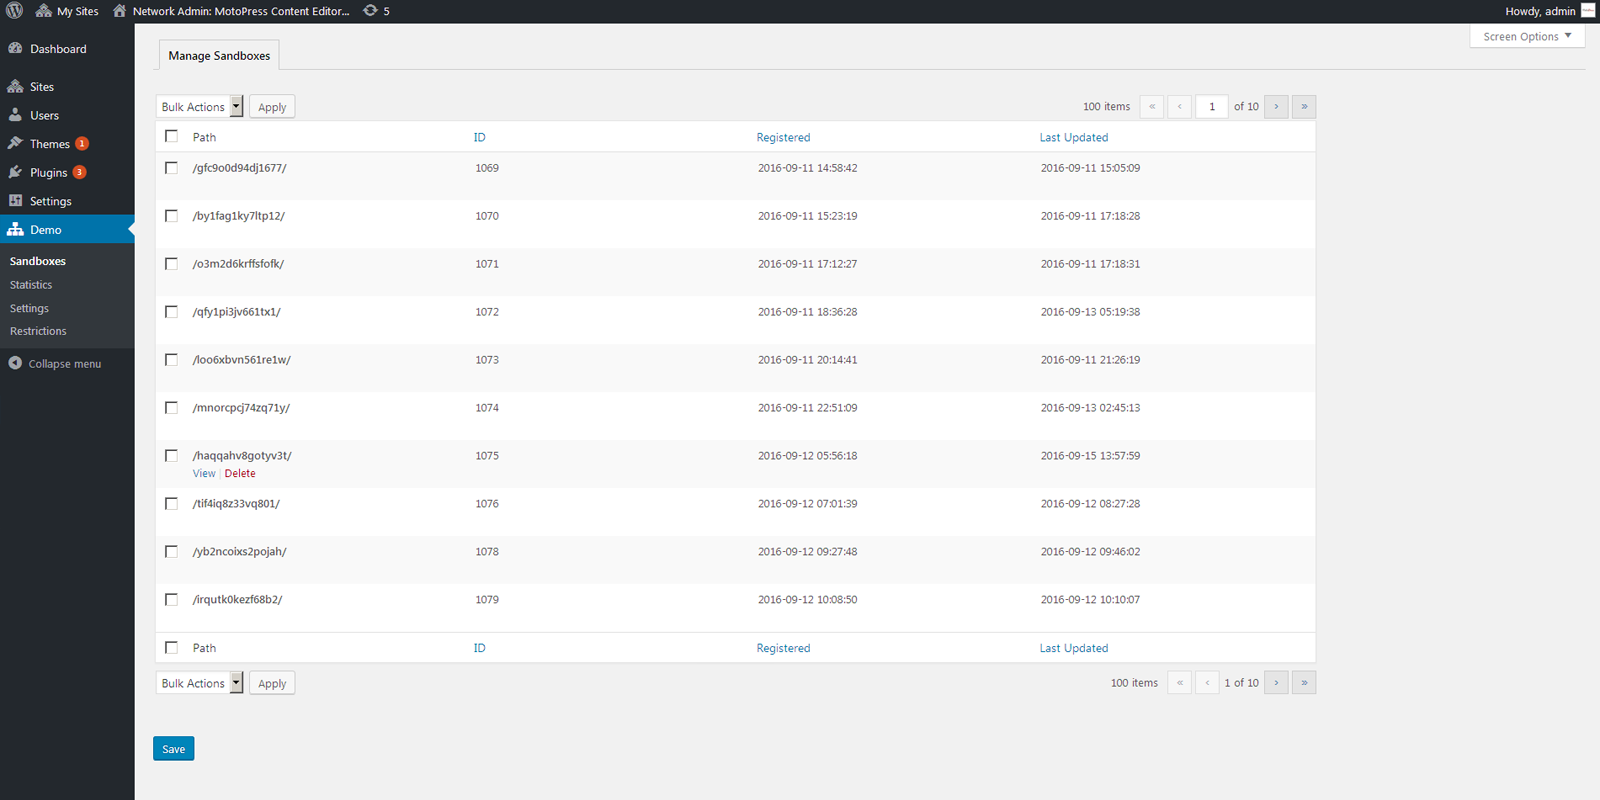Image resolution: width=1600 pixels, height=800 pixels.
Task: Select checkbox for /mnorcpcj74zq71y/
Action: [x=171, y=408]
